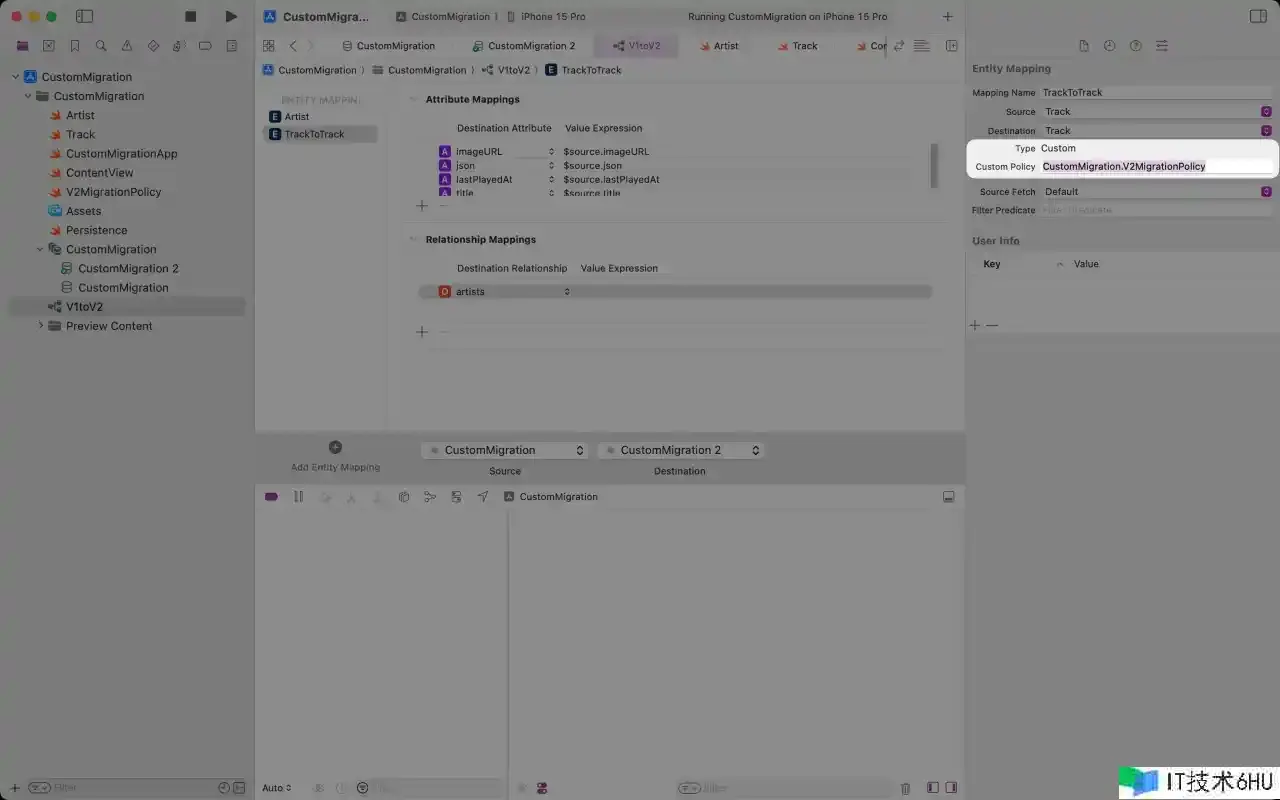Open the Quick Help inspector icon

pos(1136,46)
